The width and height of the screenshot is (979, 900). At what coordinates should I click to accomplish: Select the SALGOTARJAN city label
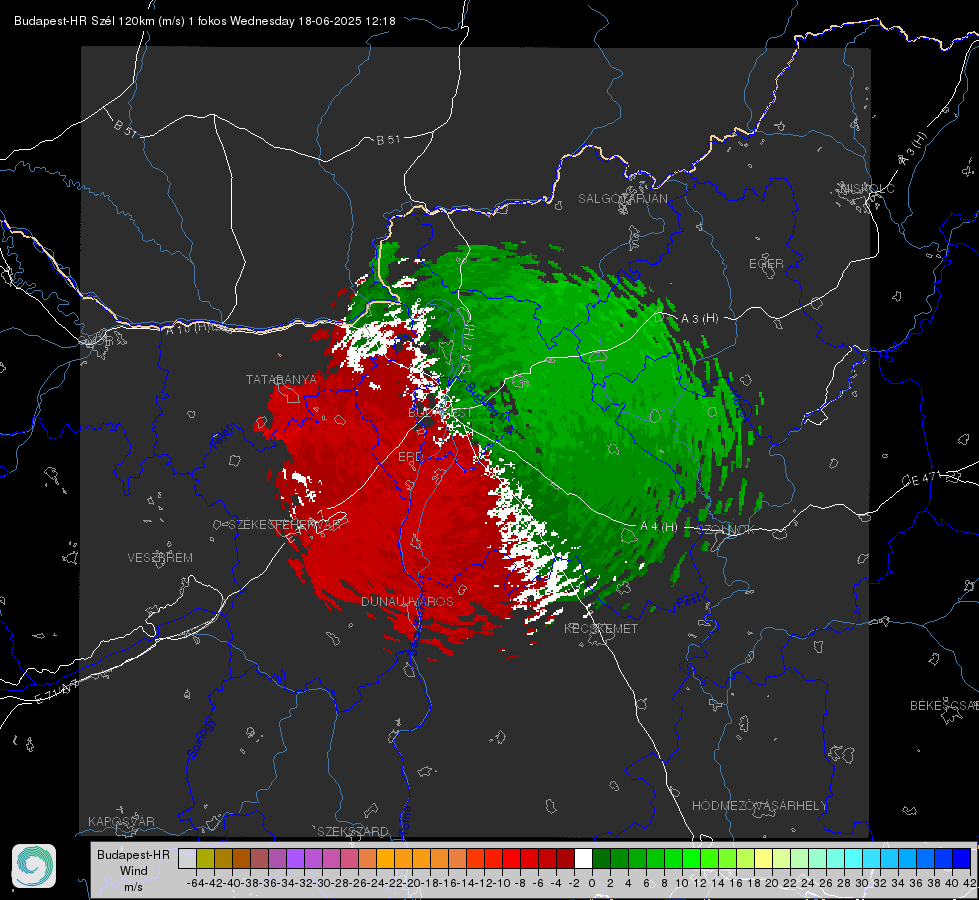[622, 199]
